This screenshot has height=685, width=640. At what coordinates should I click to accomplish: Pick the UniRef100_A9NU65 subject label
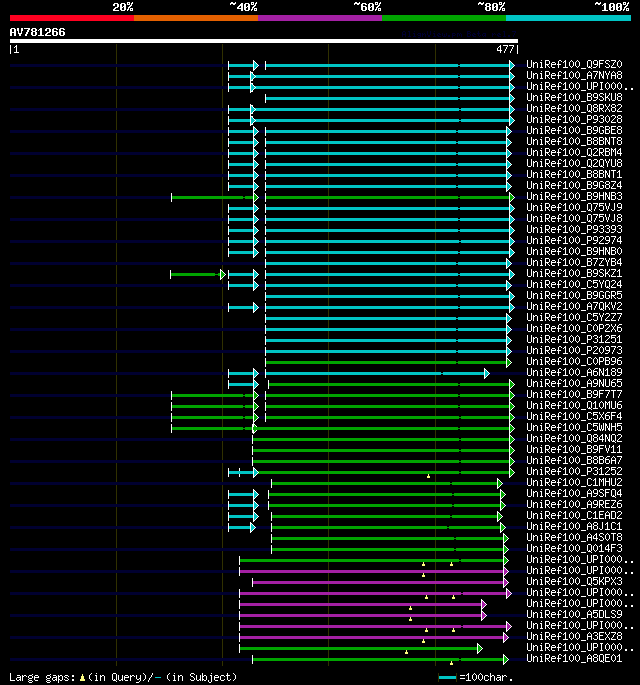point(574,383)
